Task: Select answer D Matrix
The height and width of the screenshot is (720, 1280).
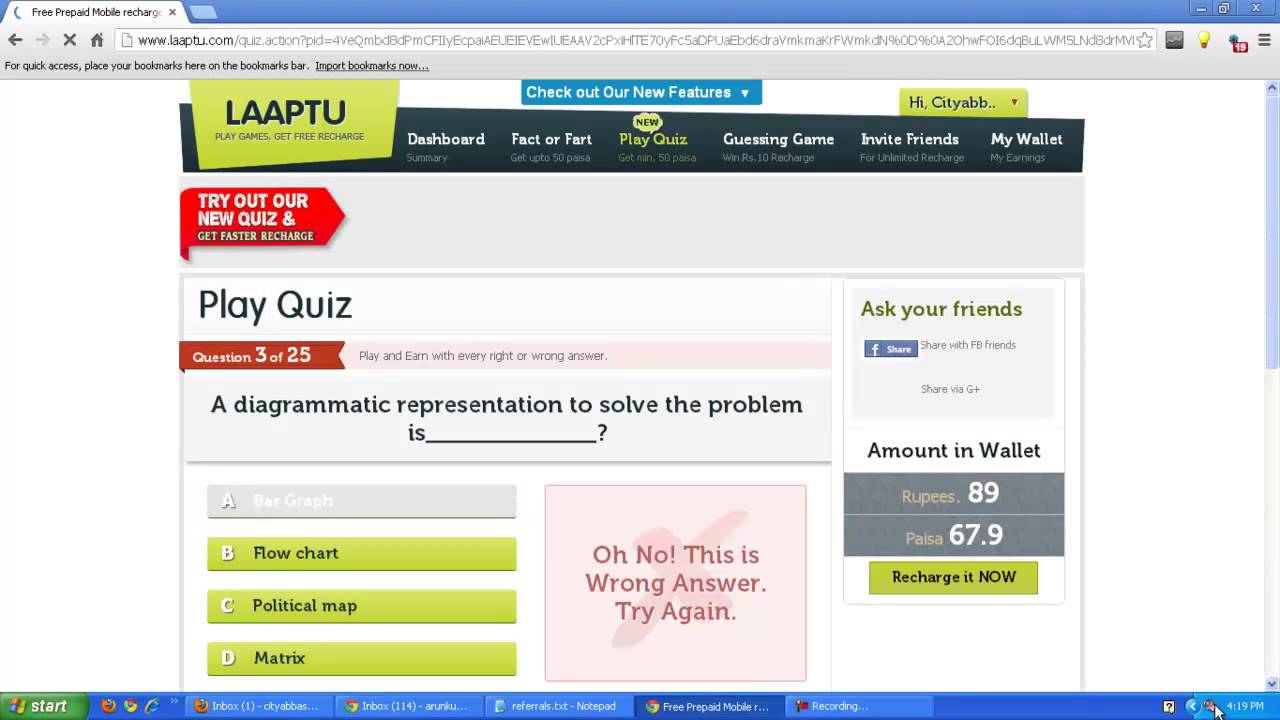Action: coord(362,658)
